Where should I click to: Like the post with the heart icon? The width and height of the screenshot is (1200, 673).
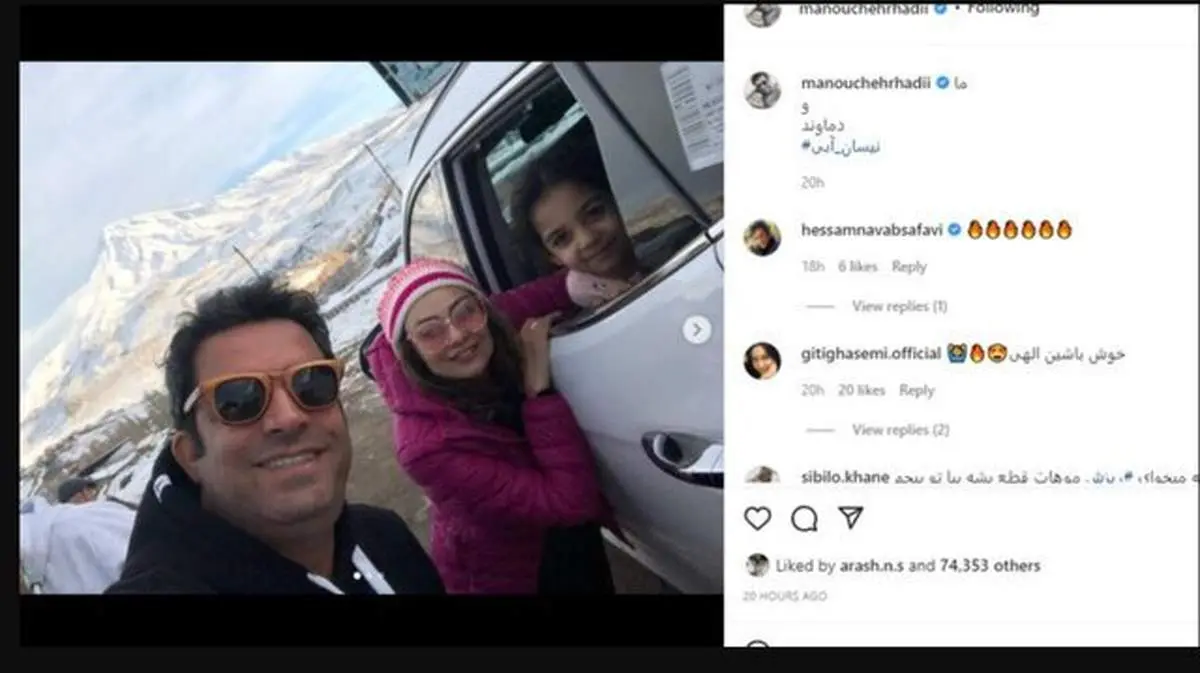[758, 518]
